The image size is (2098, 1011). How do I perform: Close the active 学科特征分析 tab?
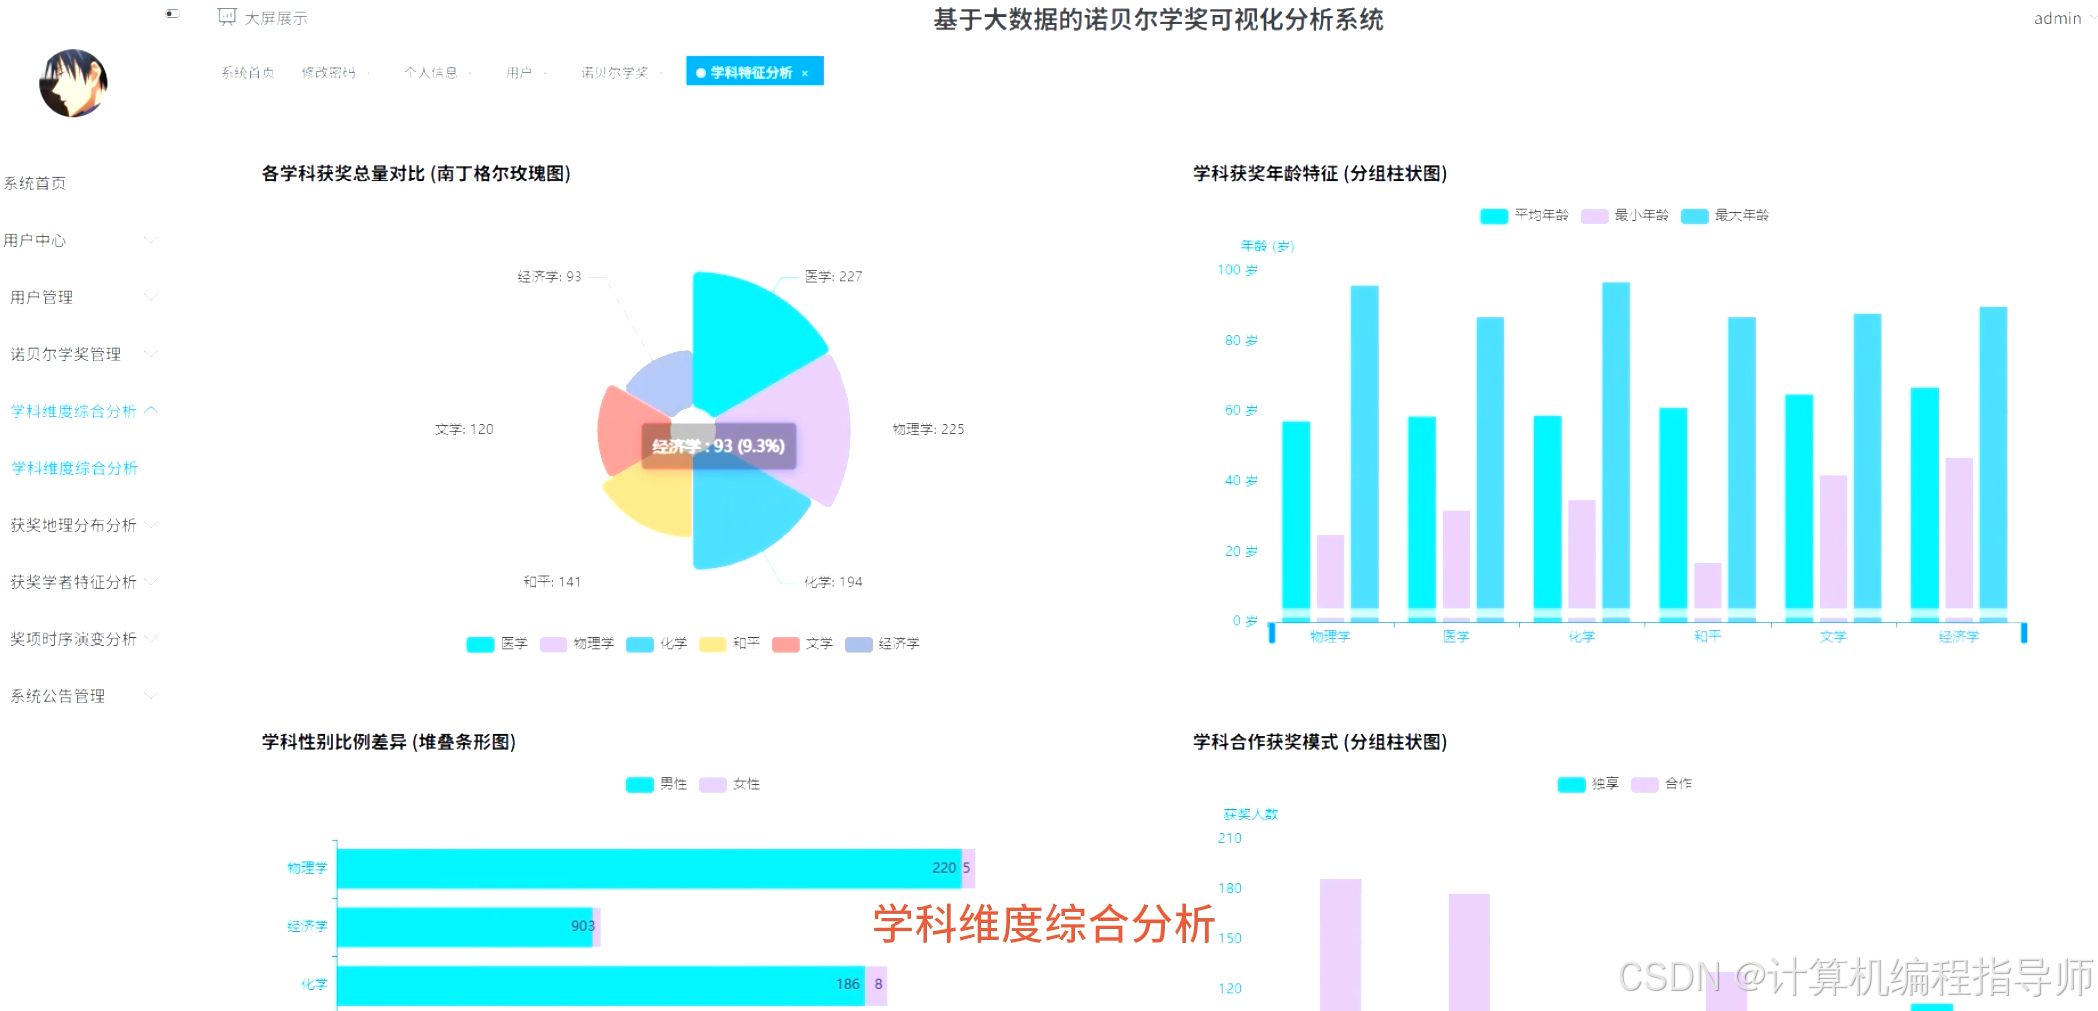tap(805, 73)
